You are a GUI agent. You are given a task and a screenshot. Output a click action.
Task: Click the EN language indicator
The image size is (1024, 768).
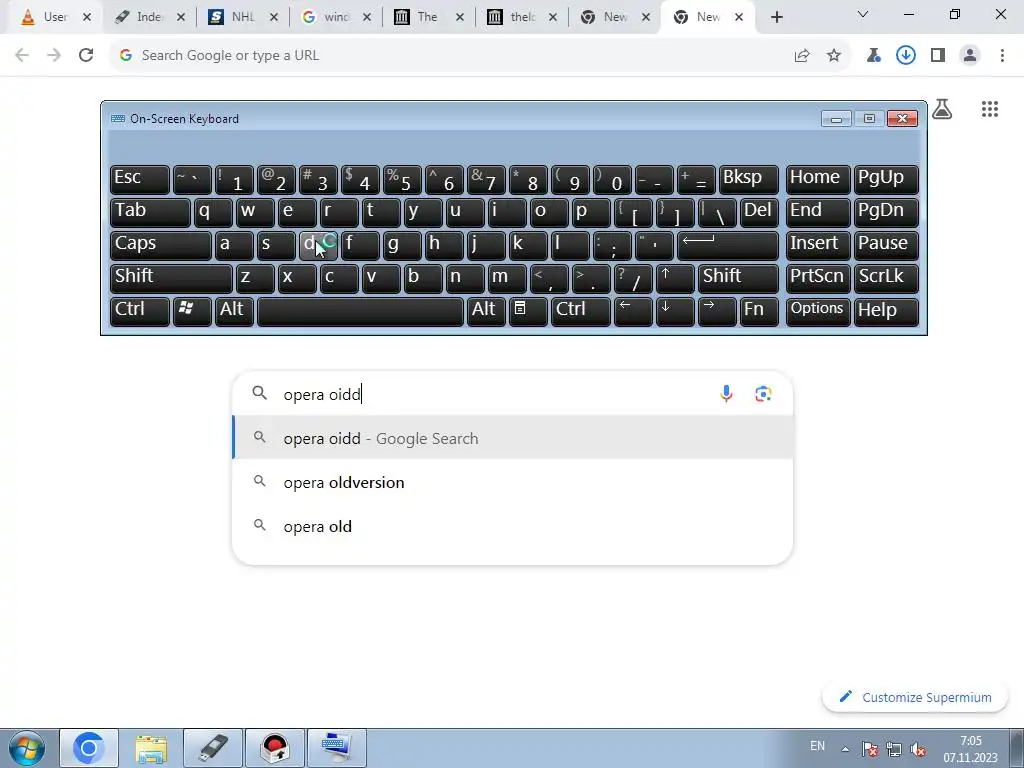click(x=817, y=745)
